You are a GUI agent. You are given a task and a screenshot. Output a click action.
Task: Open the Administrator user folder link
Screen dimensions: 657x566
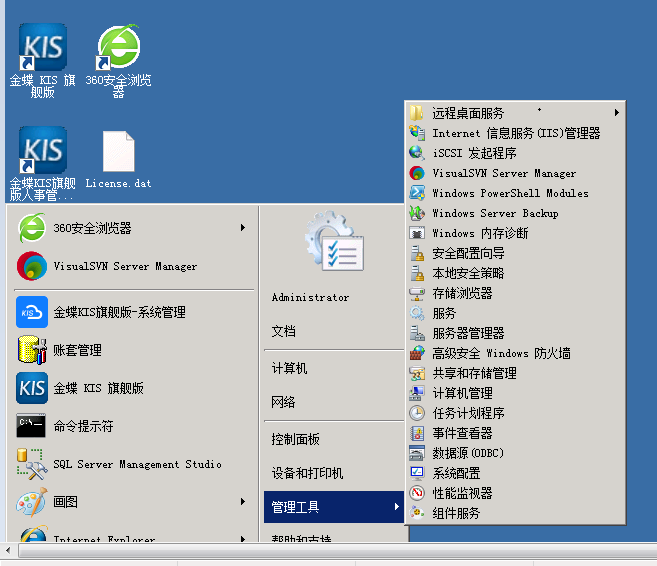pyautogui.click(x=310, y=297)
